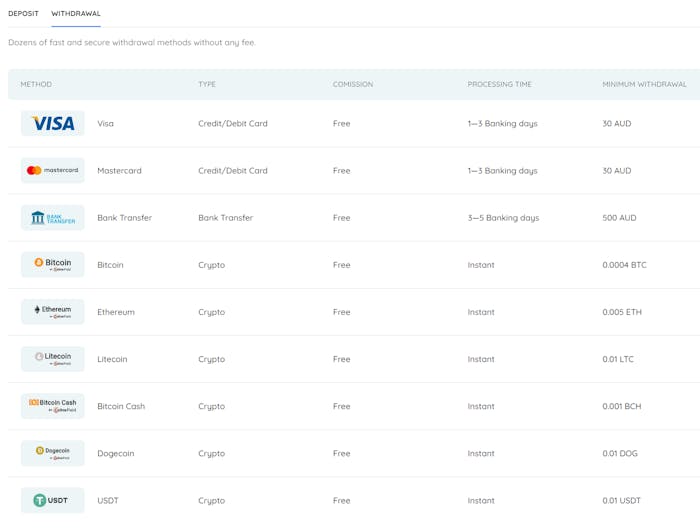Select the Dogecoin logo icon

coord(53,453)
